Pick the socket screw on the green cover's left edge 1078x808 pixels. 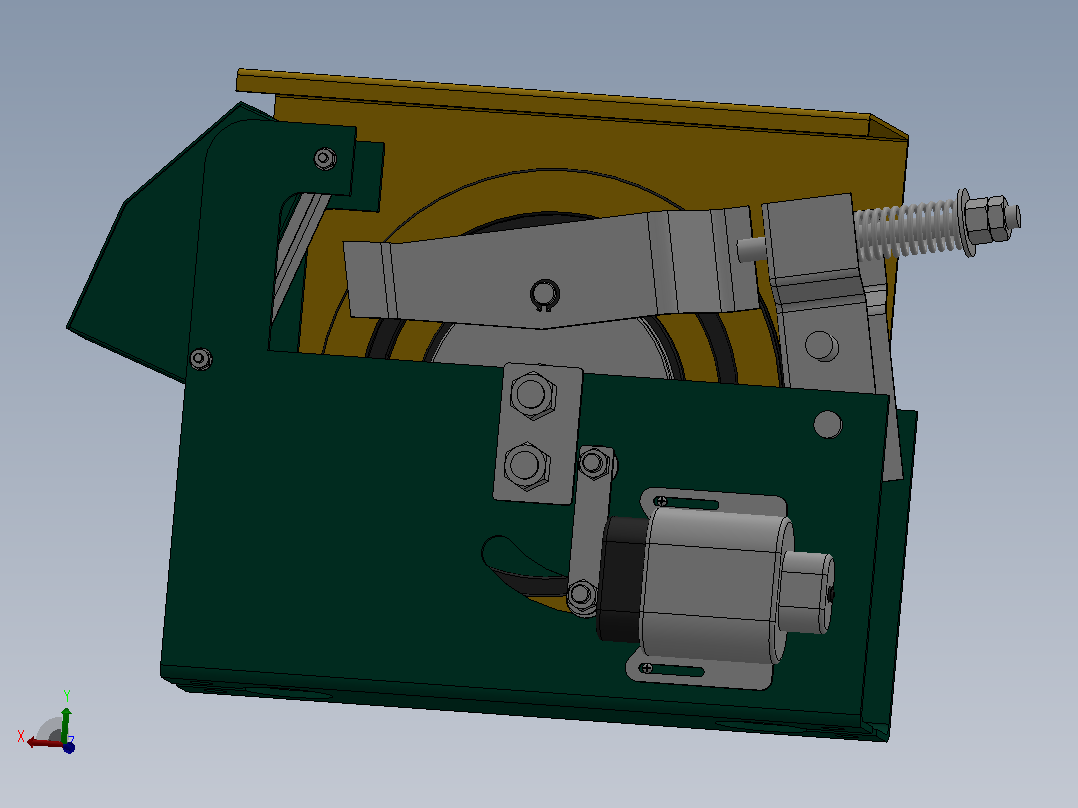[x=201, y=359]
